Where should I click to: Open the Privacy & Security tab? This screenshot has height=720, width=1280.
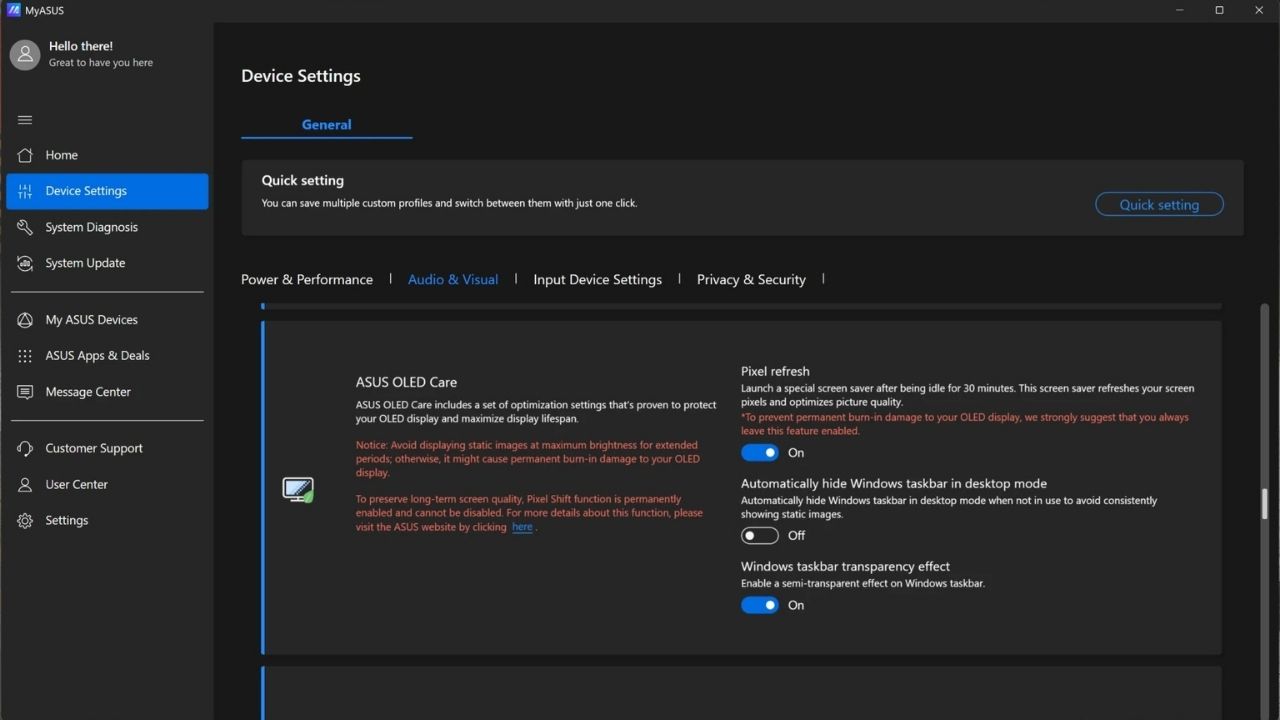click(751, 279)
